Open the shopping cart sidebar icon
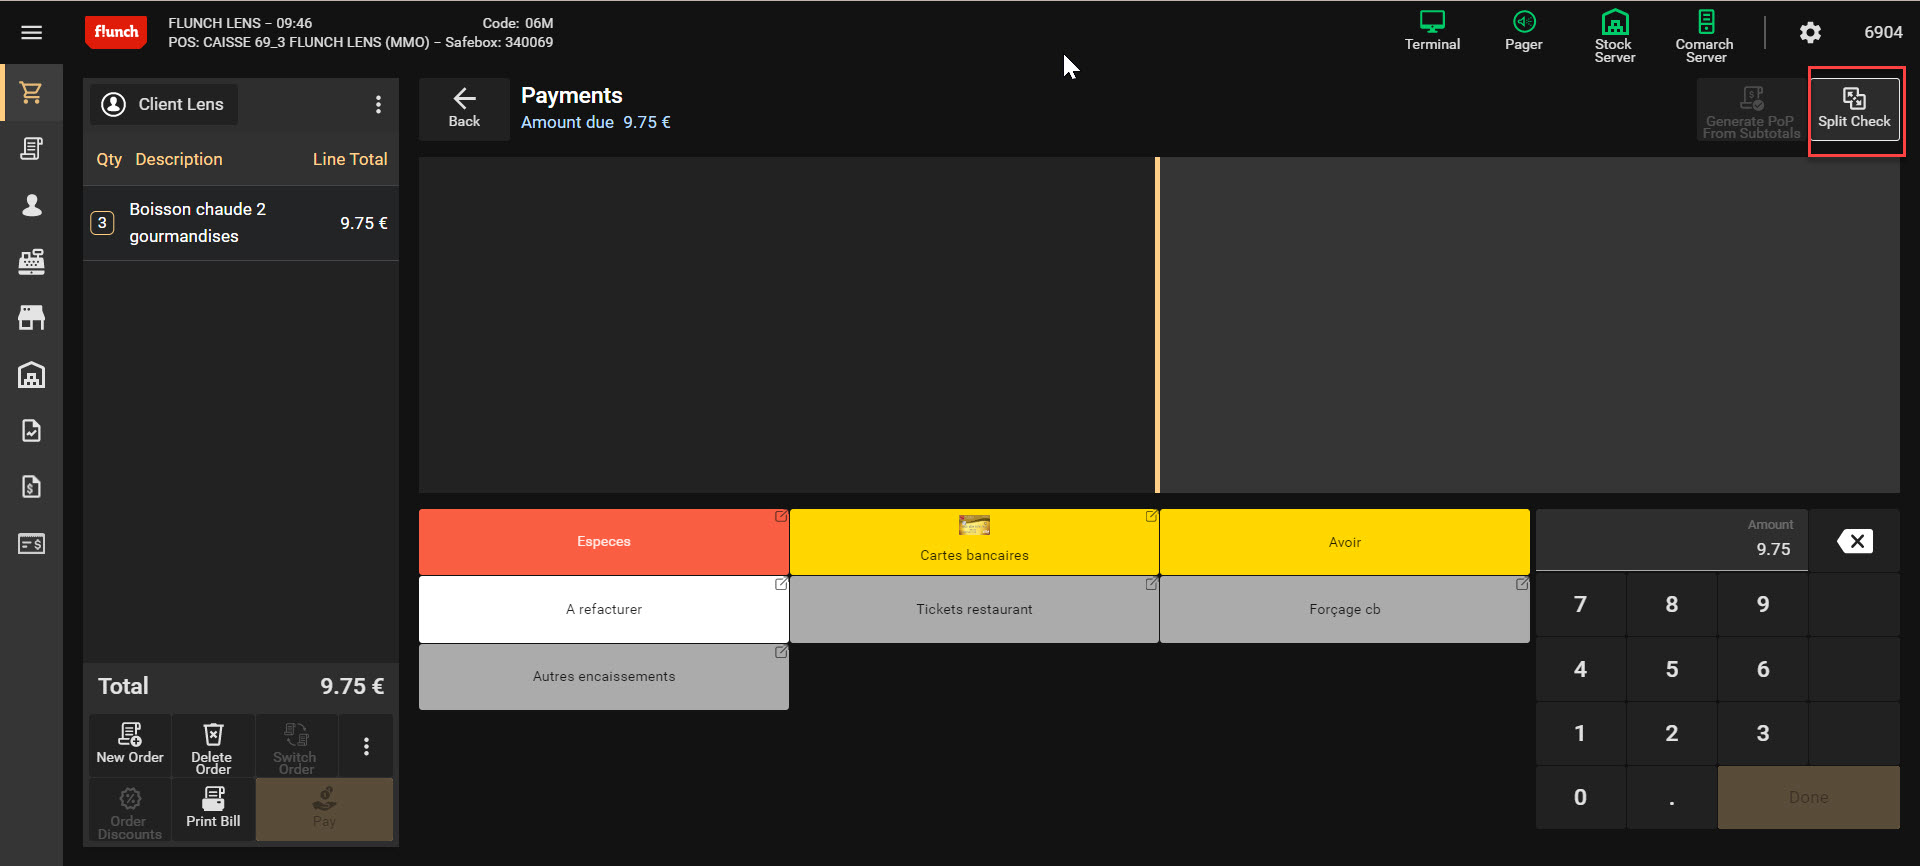Image resolution: width=1920 pixels, height=866 pixels. click(x=32, y=93)
